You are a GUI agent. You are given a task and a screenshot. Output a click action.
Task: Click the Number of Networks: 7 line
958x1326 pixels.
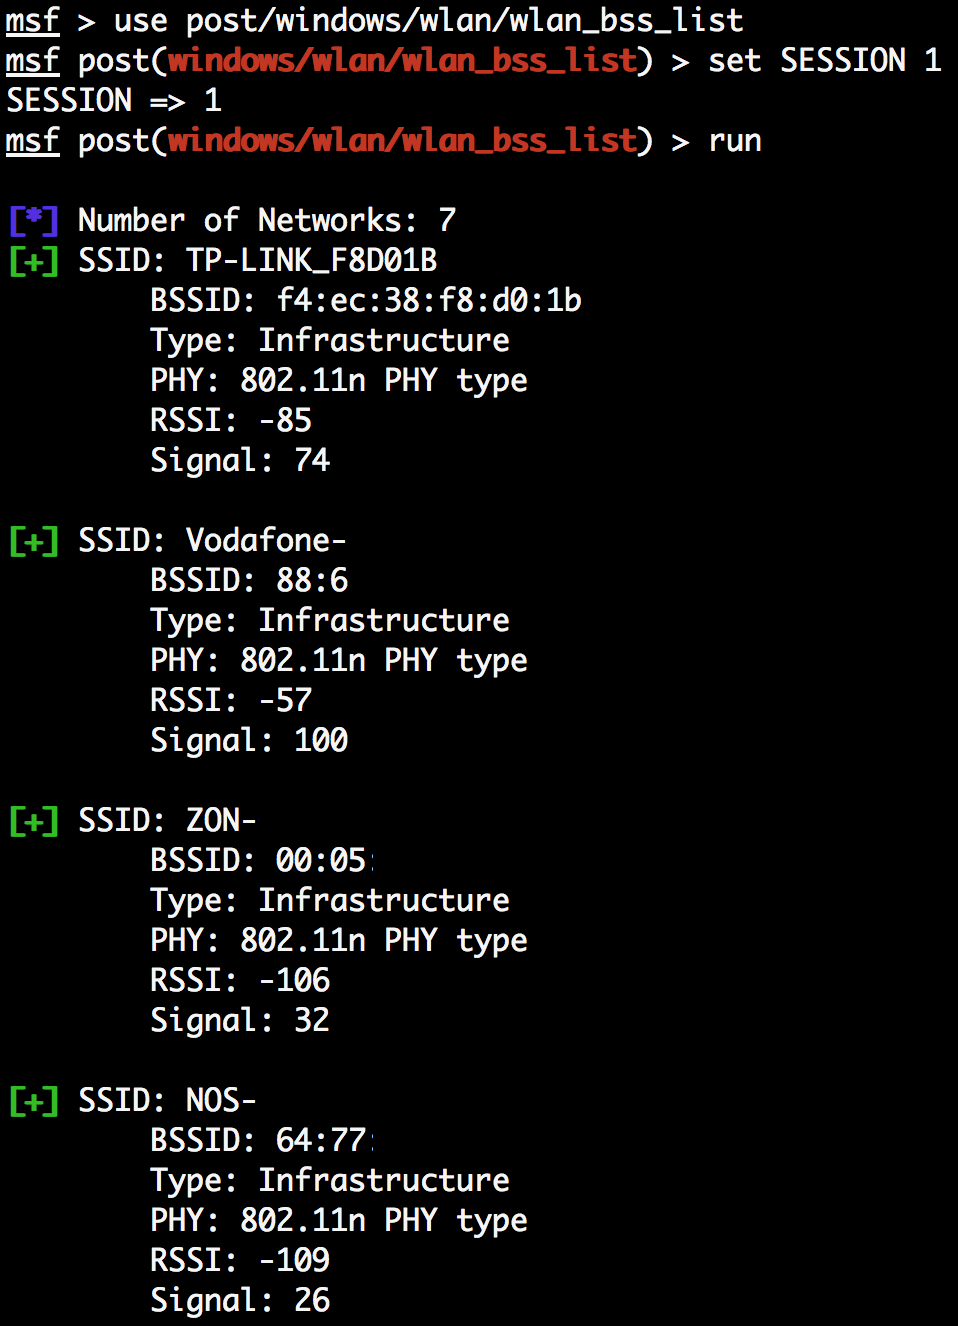tap(267, 220)
